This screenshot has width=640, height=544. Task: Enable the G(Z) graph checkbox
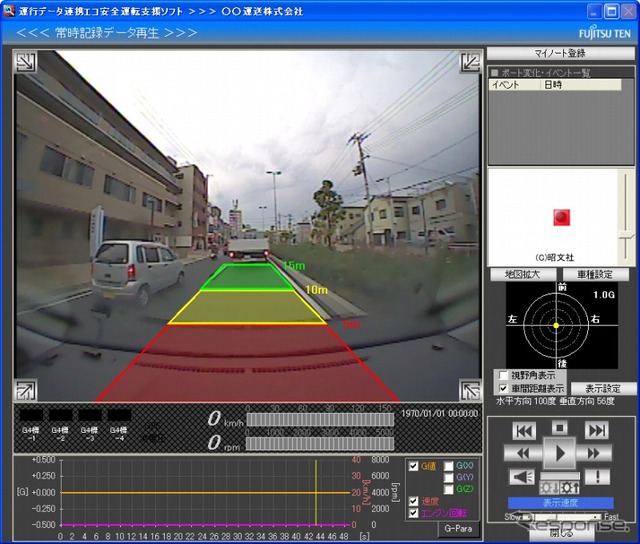click(449, 489)
